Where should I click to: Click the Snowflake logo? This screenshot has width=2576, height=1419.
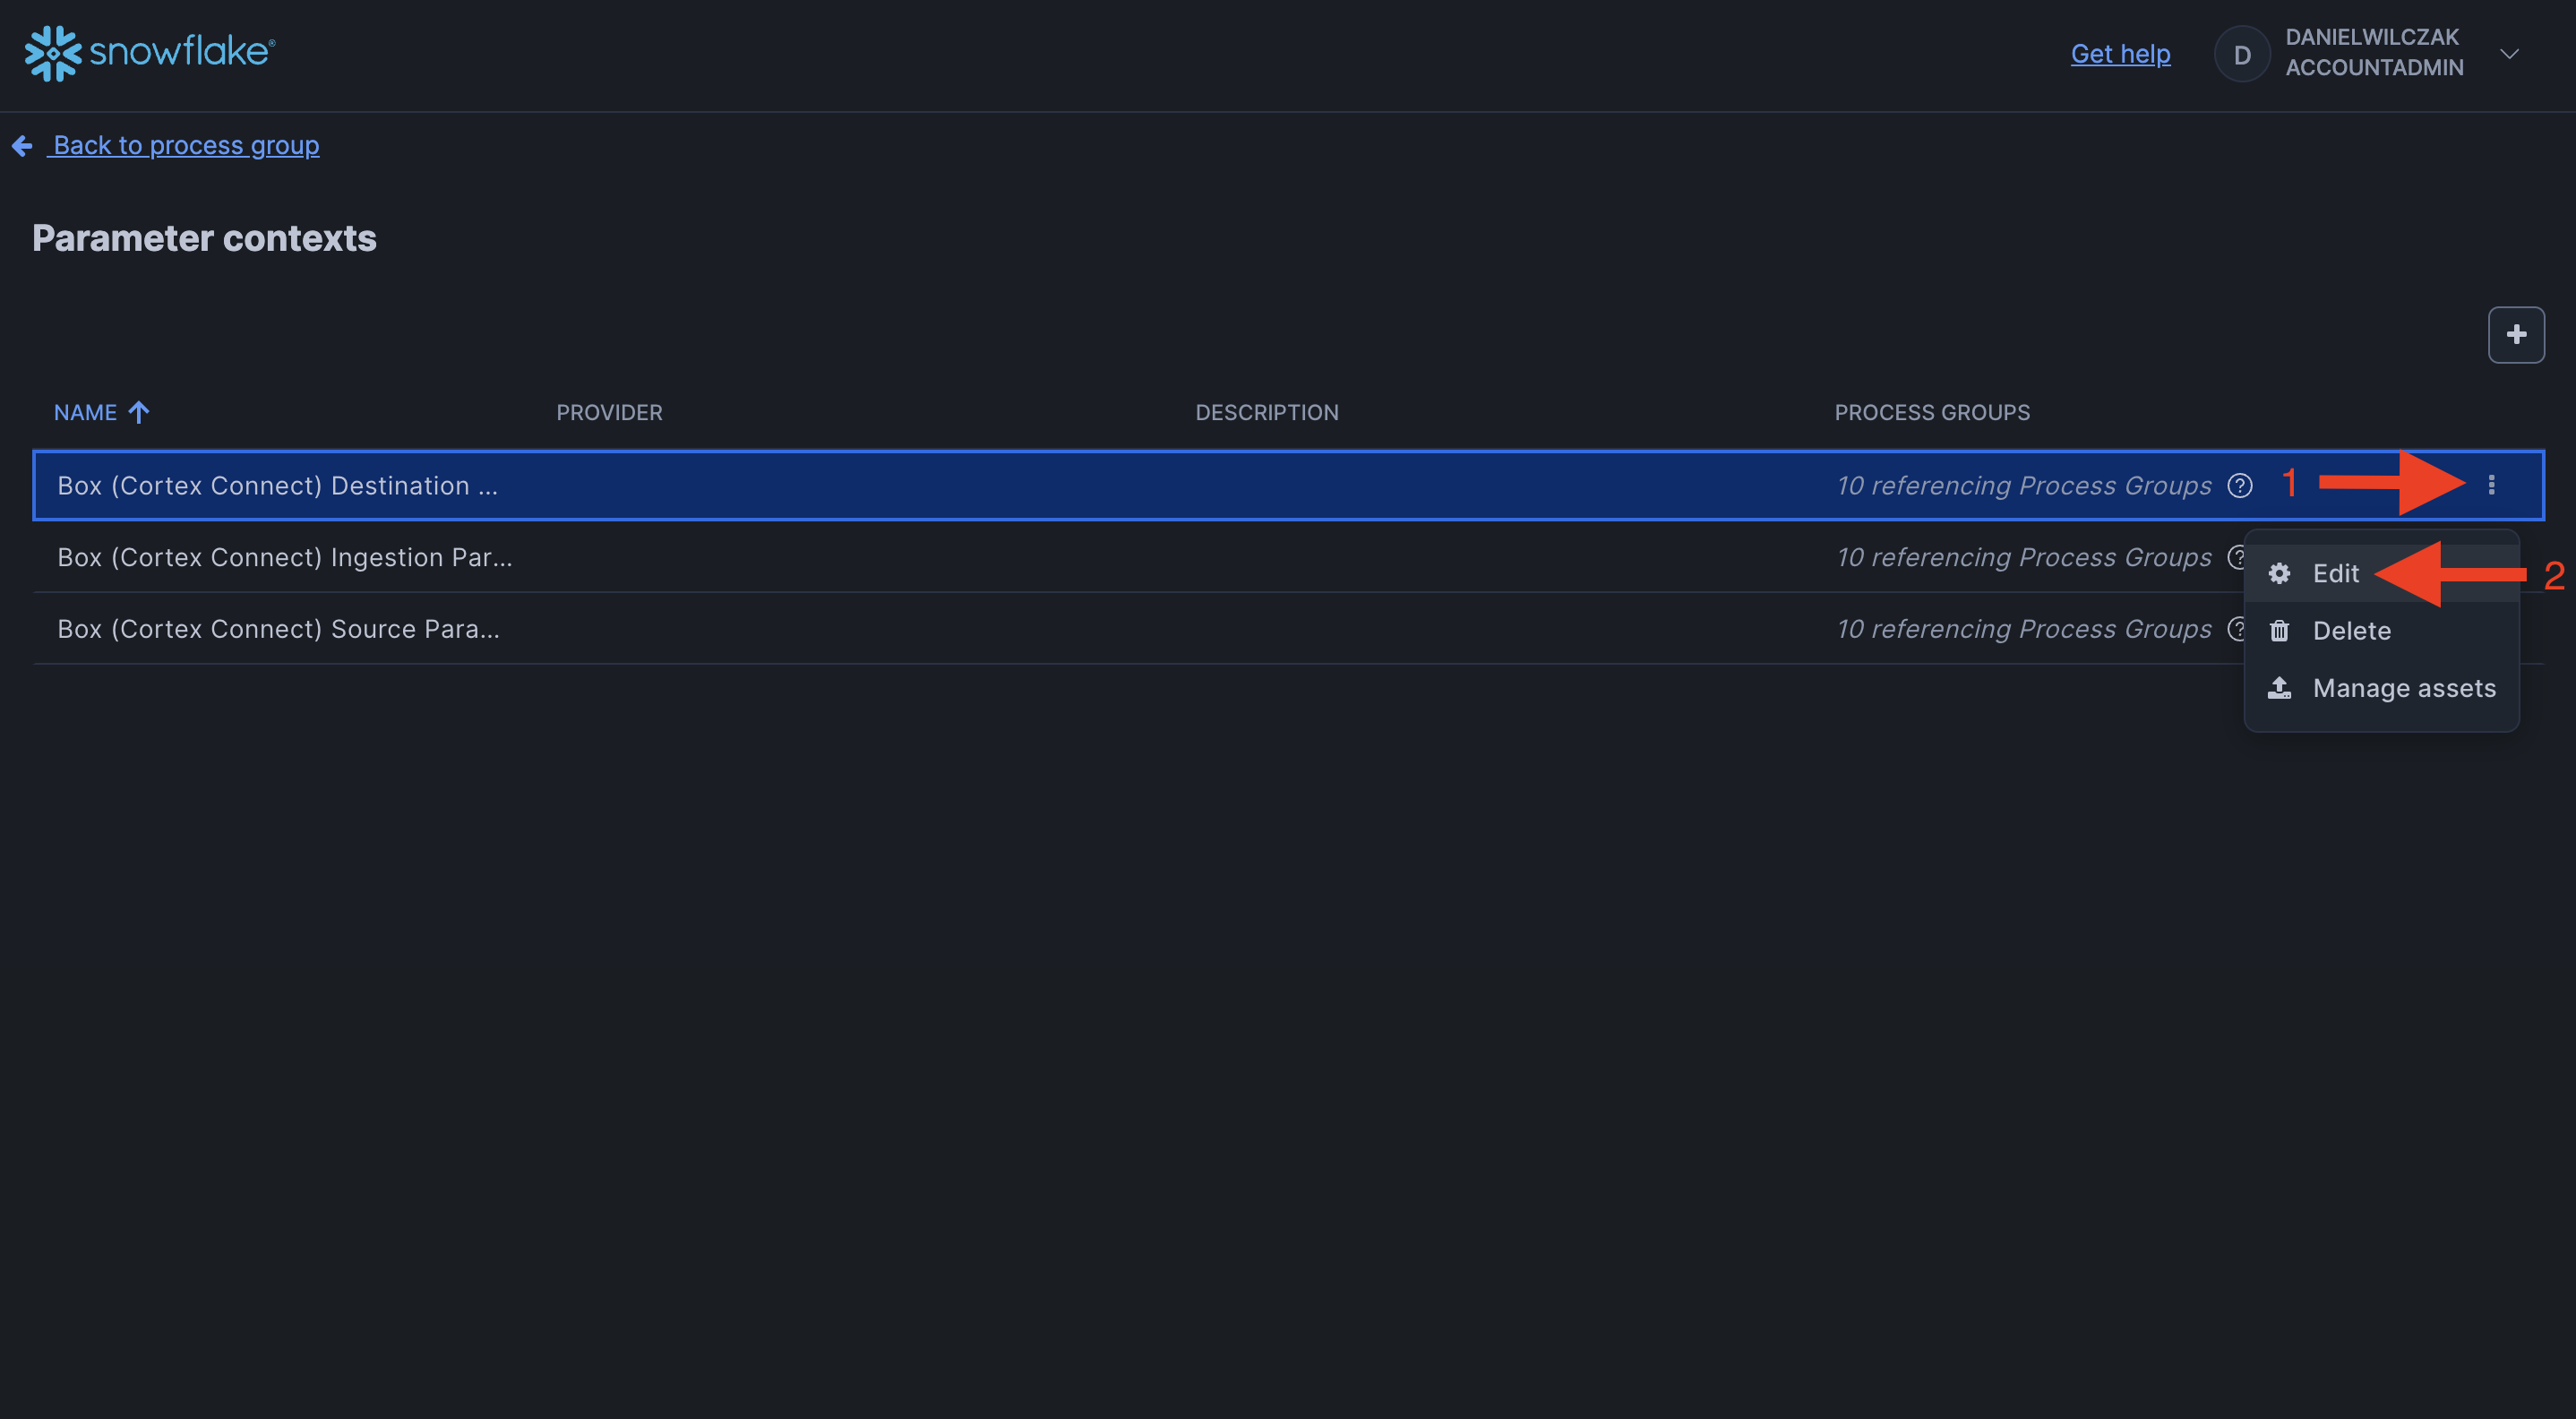point(150,53)
